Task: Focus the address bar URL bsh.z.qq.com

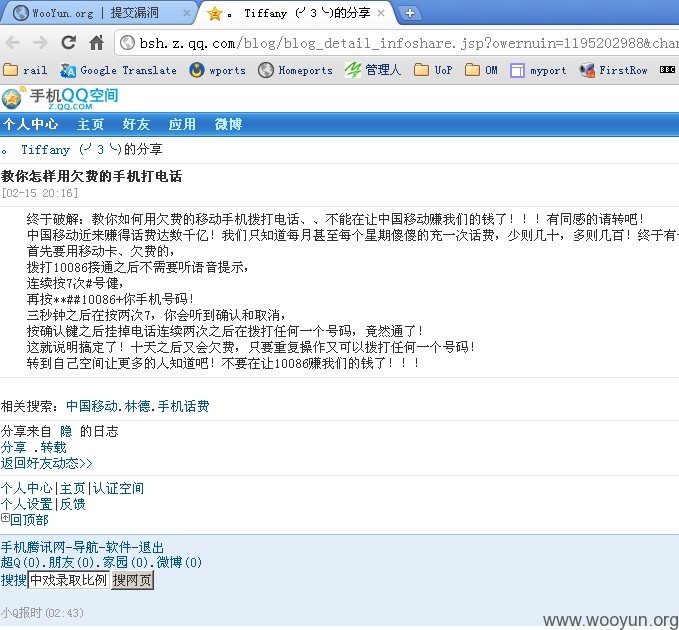Action: 407,43
